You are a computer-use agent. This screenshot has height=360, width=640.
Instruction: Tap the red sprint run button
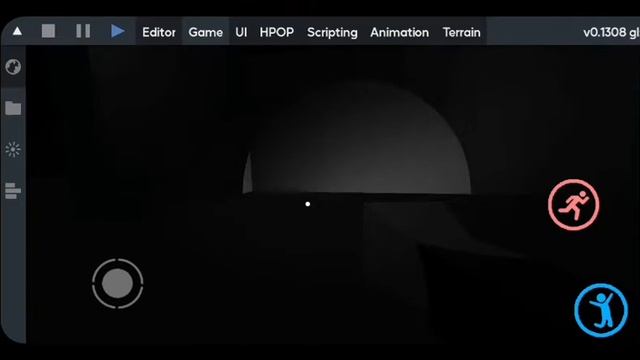pyautogui.click(x=574, y=205)
